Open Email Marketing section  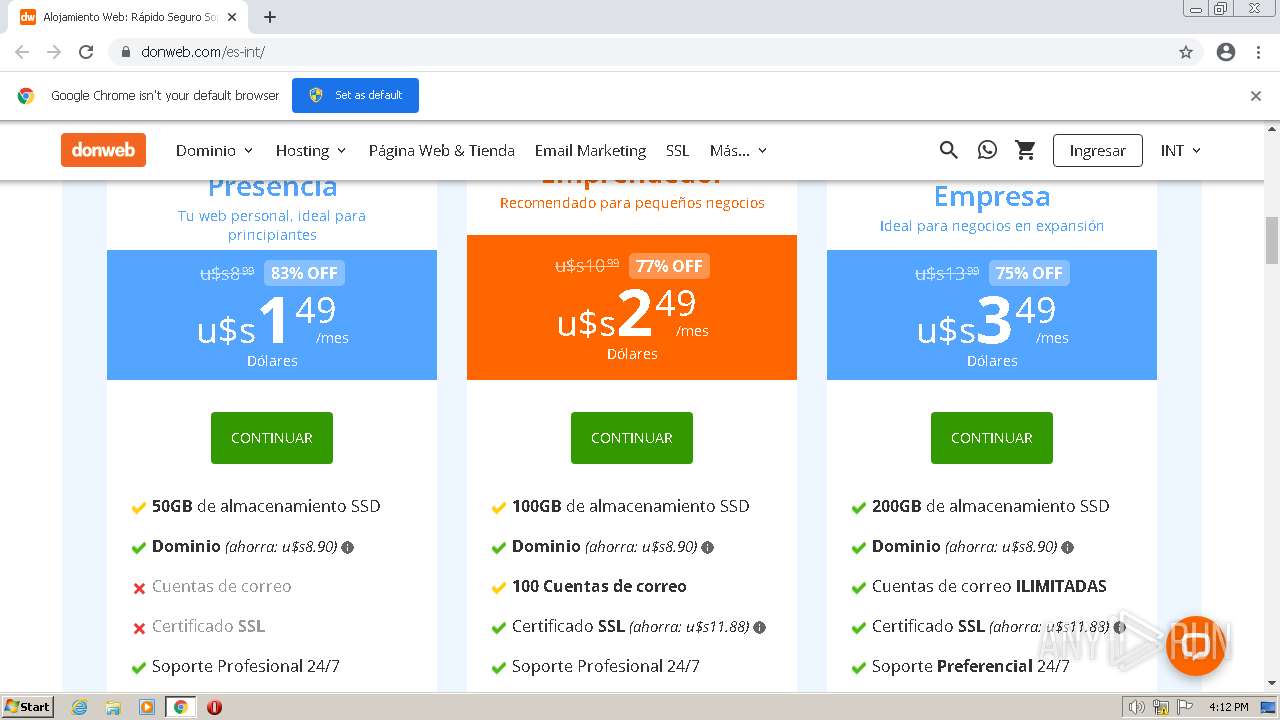(x=590, y=150)
